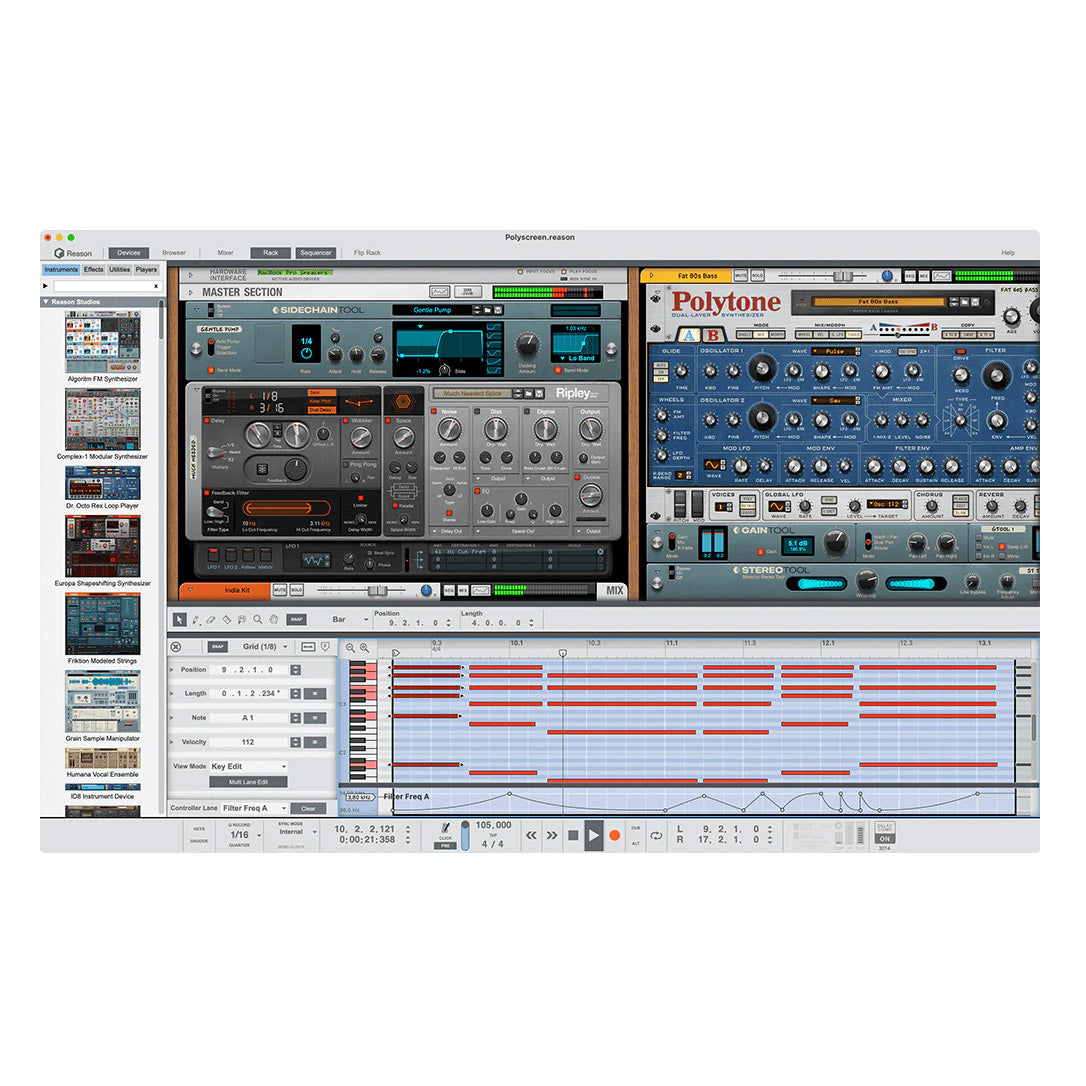This screenshot has height=1086, width=1086.
Task: Stop playback in the transport
Action: (573, 835)
